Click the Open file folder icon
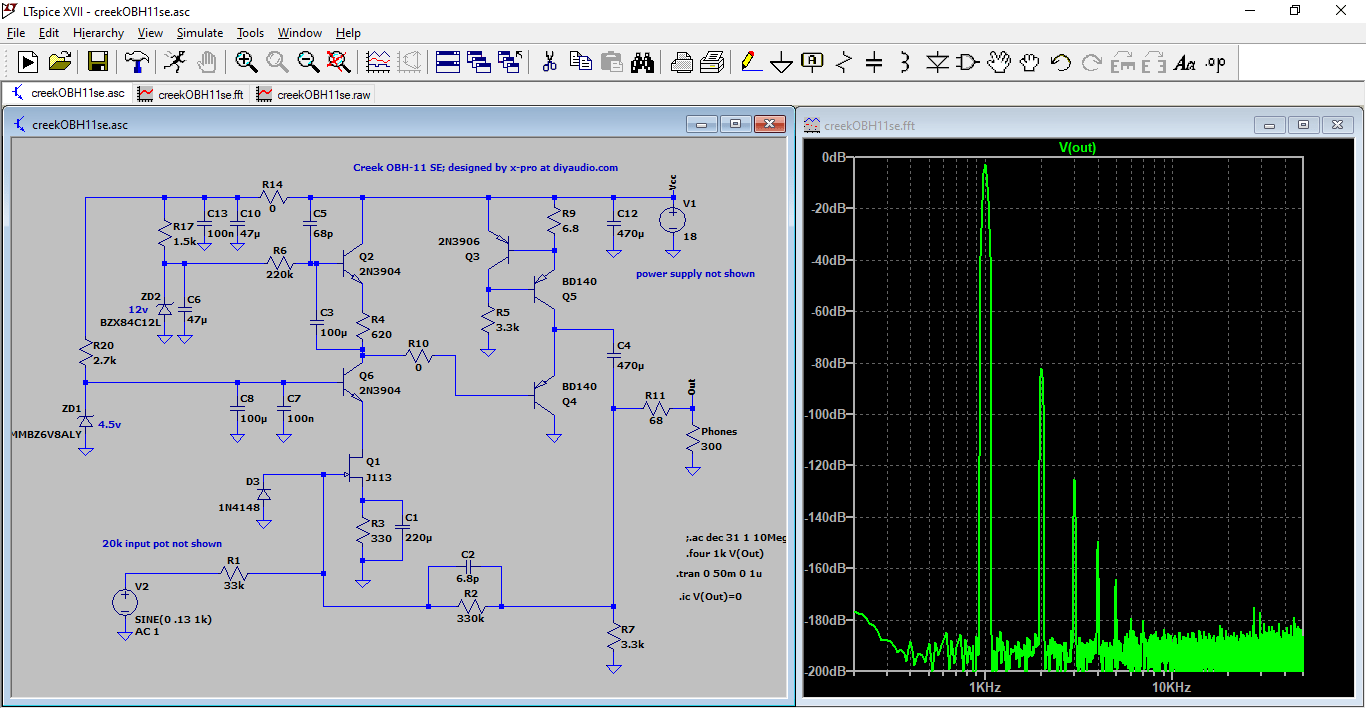Image resolution: width=1366 pixels, height=708 pixels. pos(60,62)
